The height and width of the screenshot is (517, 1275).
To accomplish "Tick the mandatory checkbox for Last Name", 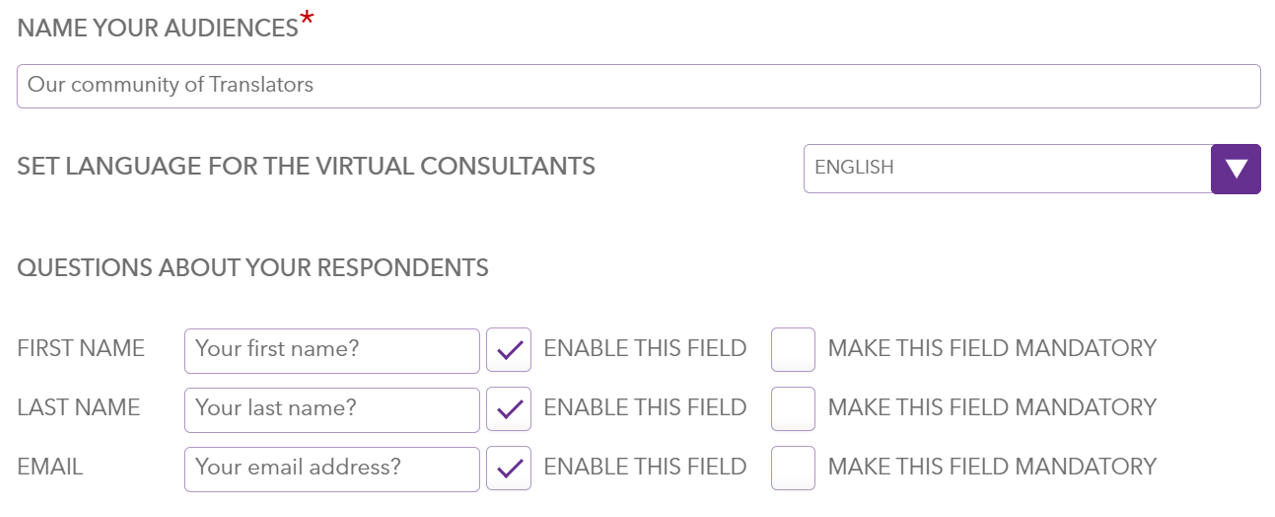I will point(793,409).
